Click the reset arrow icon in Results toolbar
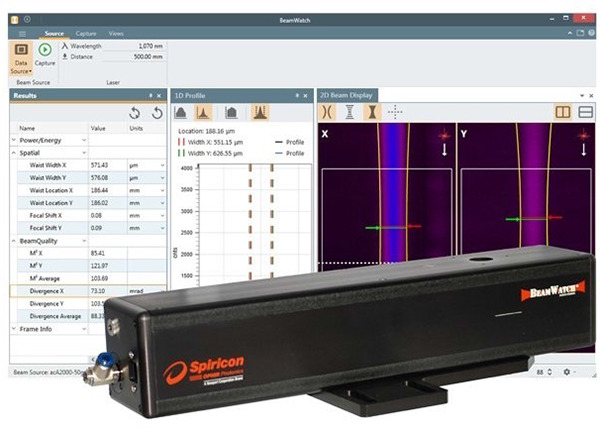The width and height of the screenshot is (600, 432). click(x=157, y=113)
